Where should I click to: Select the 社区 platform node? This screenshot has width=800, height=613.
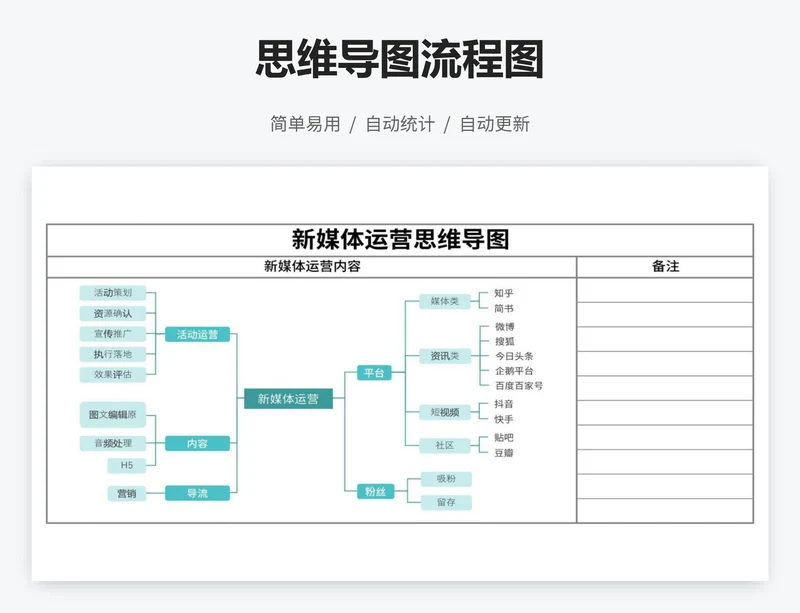[445, 445]
